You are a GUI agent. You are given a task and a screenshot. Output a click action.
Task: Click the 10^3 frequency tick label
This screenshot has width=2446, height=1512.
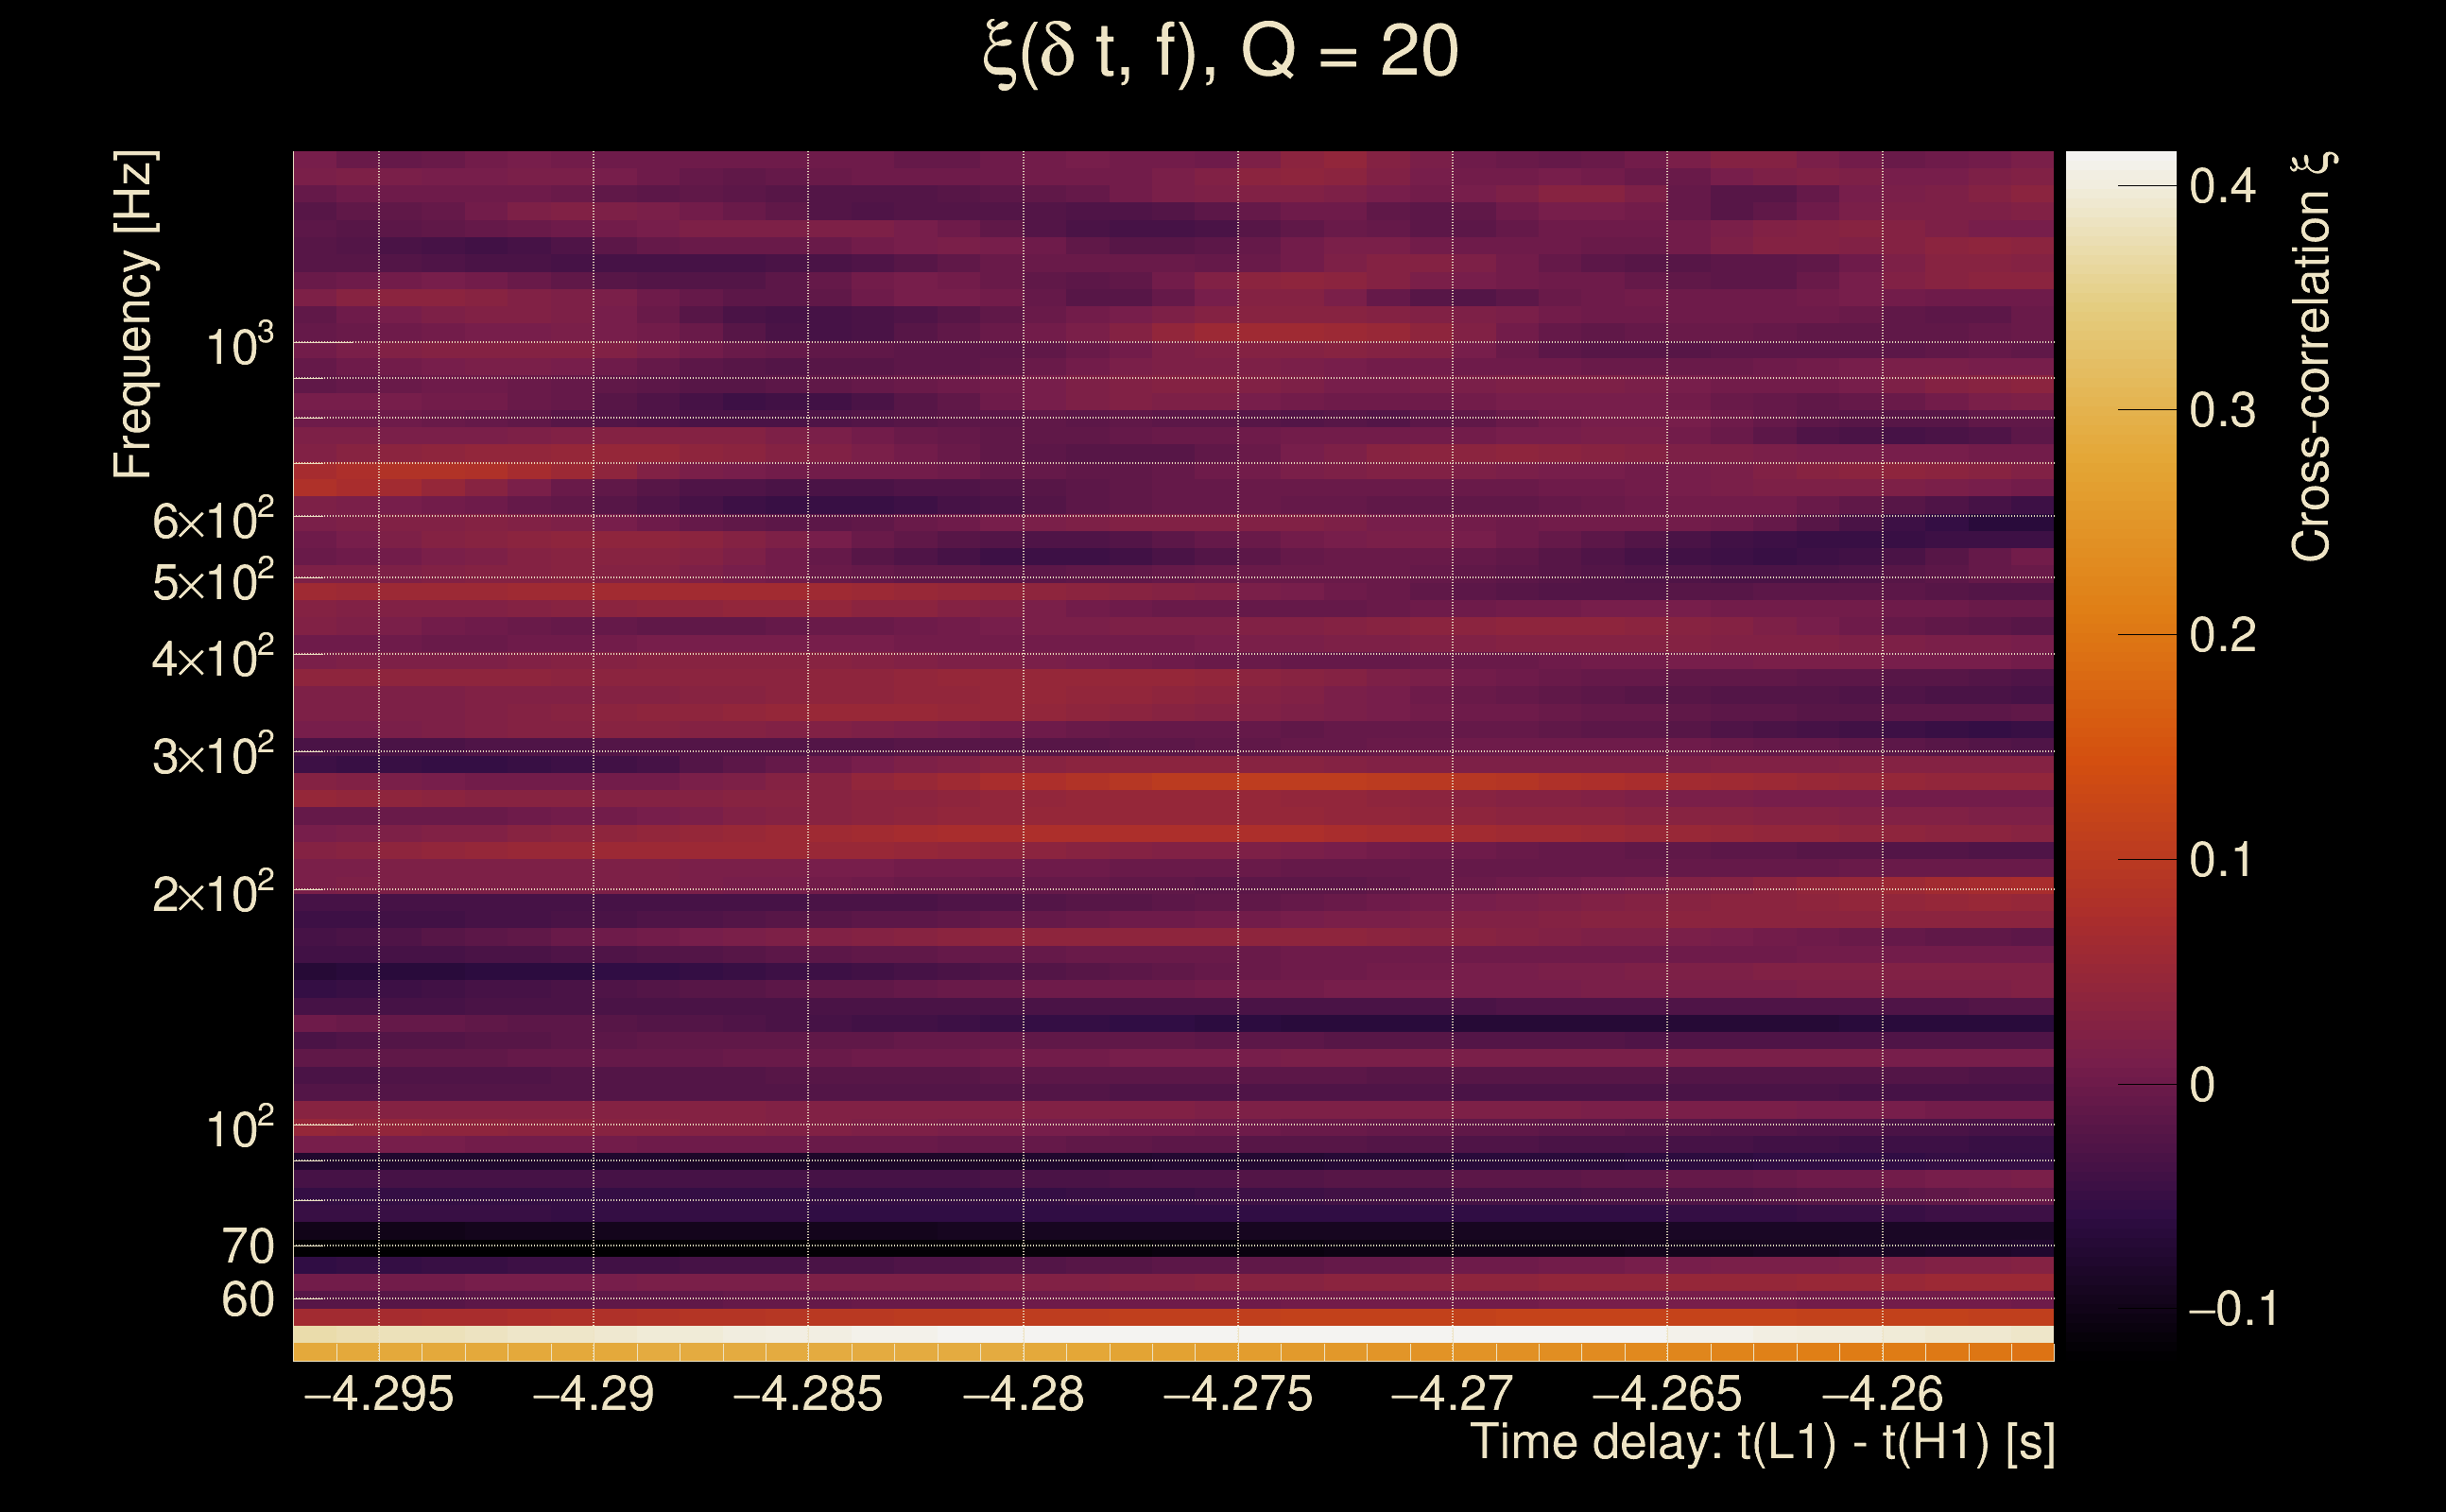coord(238,346)
